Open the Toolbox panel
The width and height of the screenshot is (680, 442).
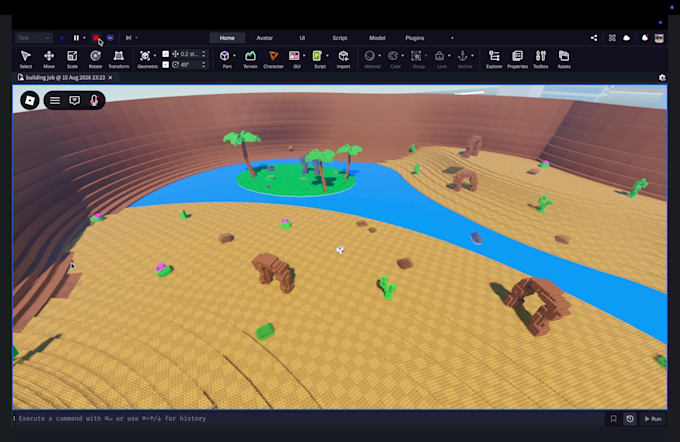(x=541, y=59)
